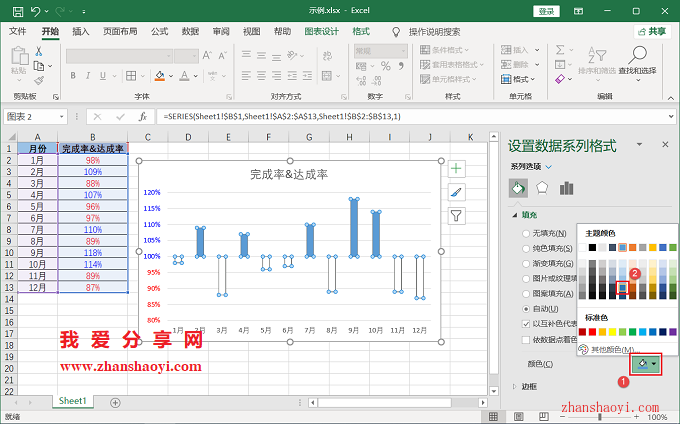Click the insert function fx icon
The height and width of the screenshot is (424, 680).
point(143,117)
